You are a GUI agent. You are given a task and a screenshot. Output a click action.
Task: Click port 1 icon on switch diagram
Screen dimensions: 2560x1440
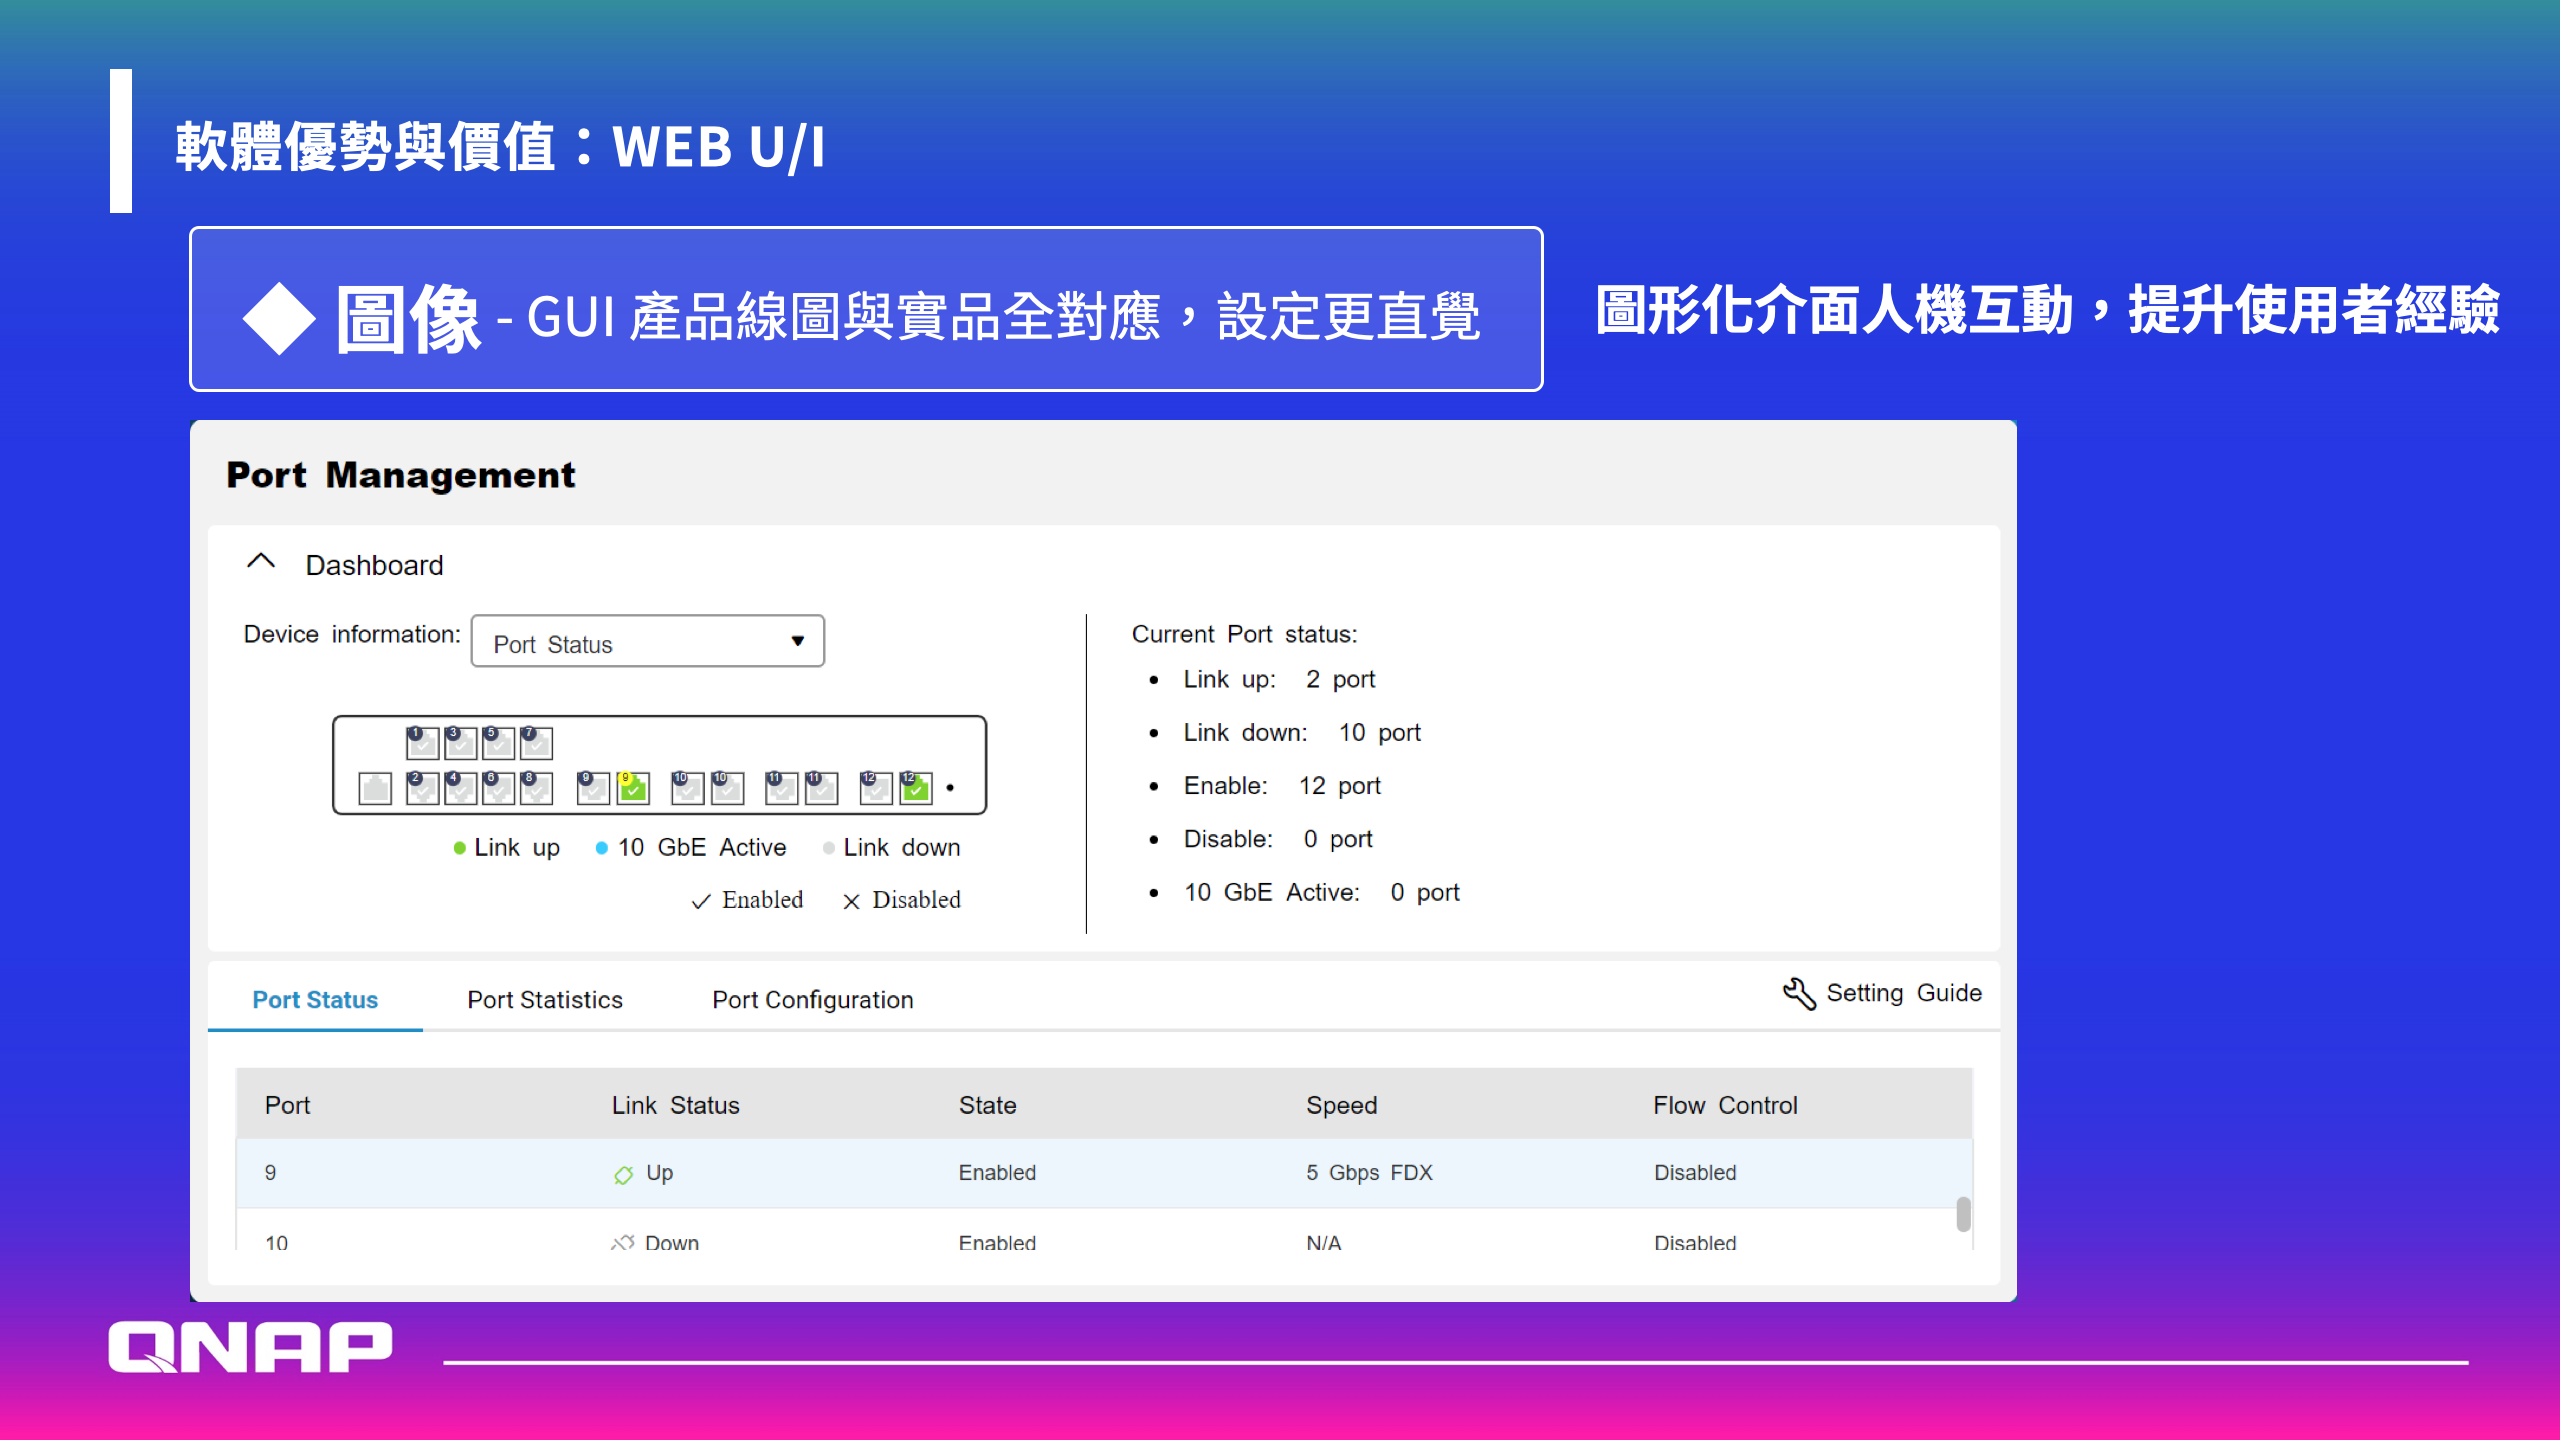422,742
